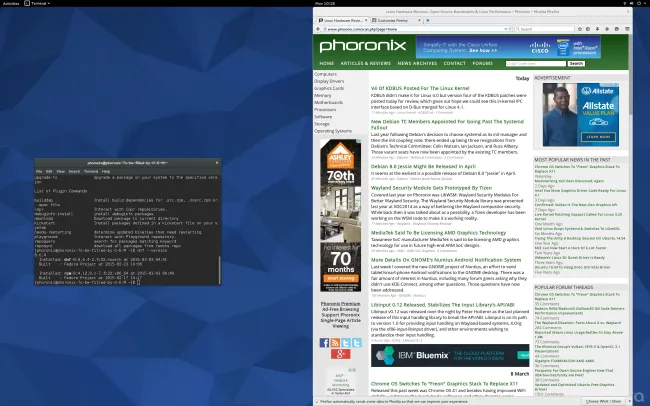Viewport: 650px width, 406px height.
Task: Click Choose What I Share button
Action: click(x=603, y=401)
